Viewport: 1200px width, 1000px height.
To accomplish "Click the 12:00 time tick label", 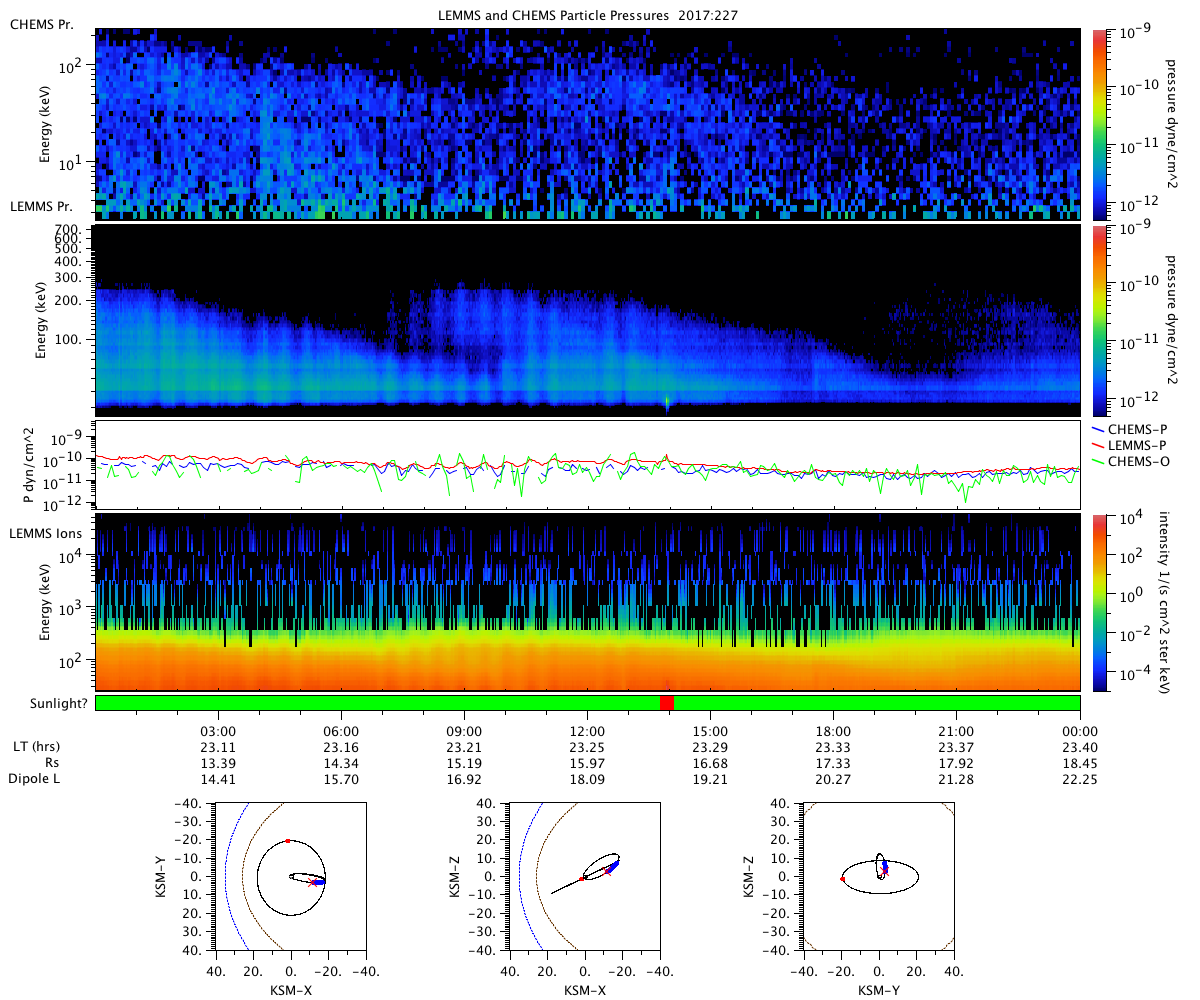I will coord(587,731).
